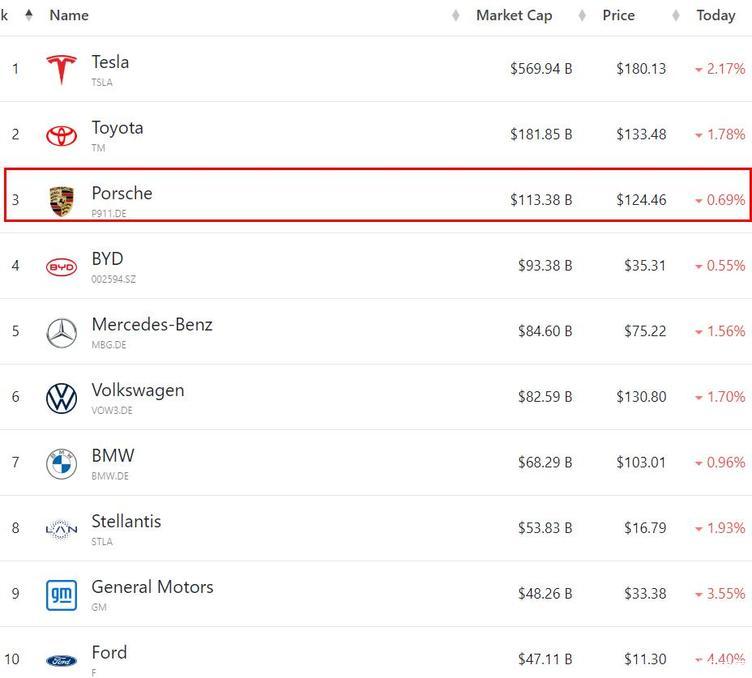Sort by Today column header
752x678 pixels.
716,15
